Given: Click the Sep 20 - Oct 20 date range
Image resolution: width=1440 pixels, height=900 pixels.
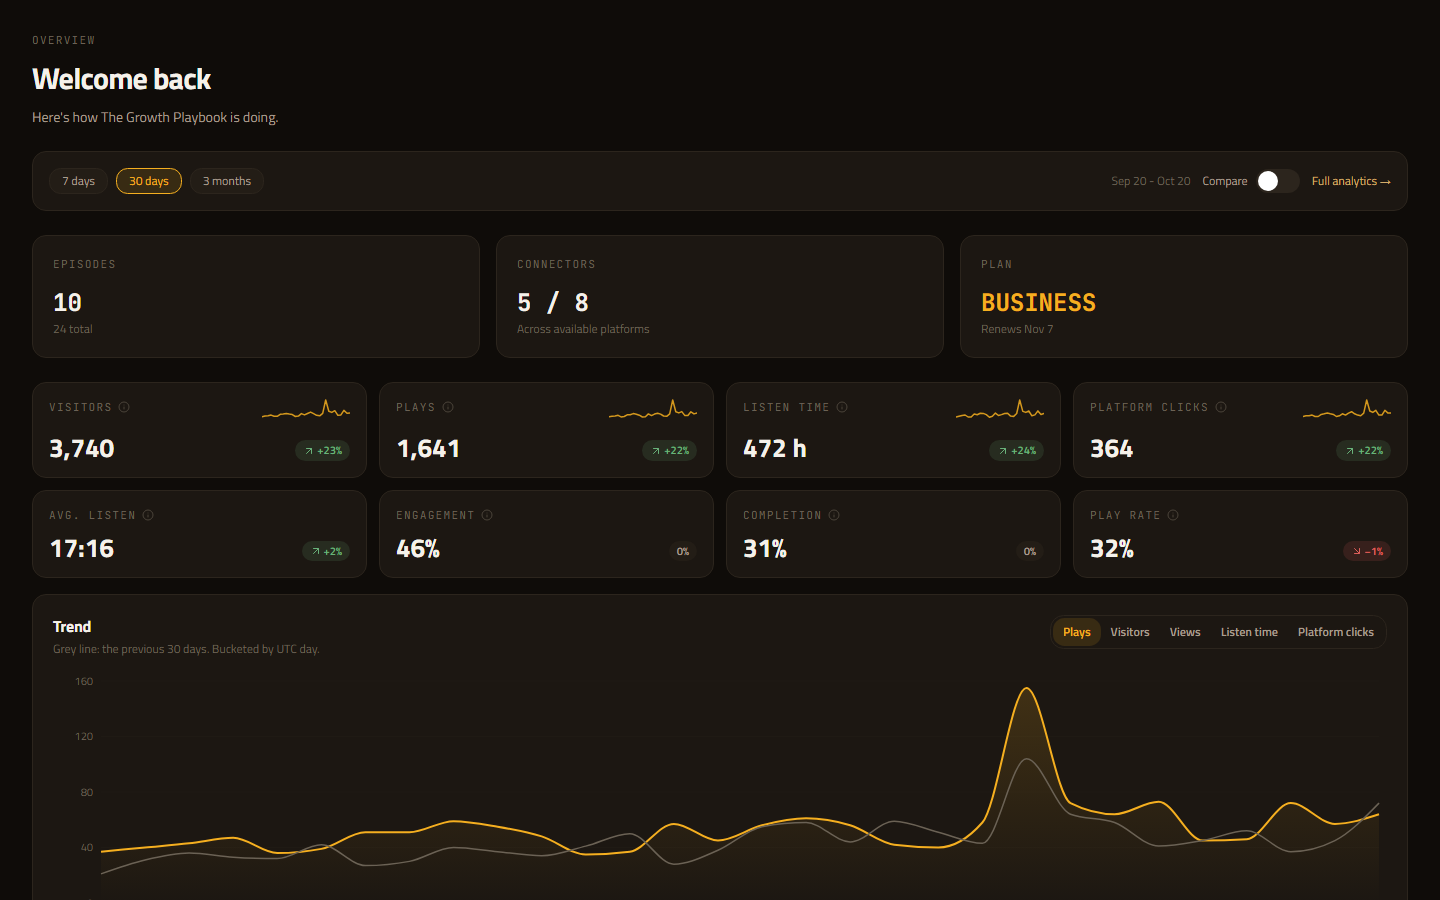Looking at the screenshot, I should coord(1151,181).
